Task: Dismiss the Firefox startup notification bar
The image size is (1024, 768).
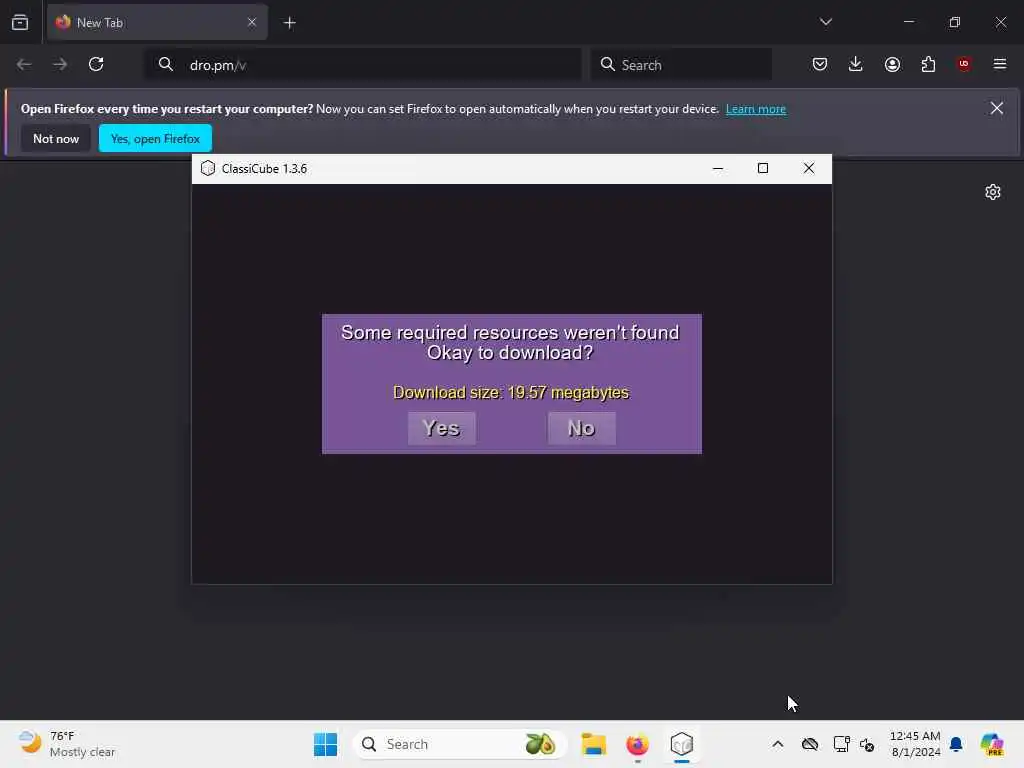Action: [997, 108]
